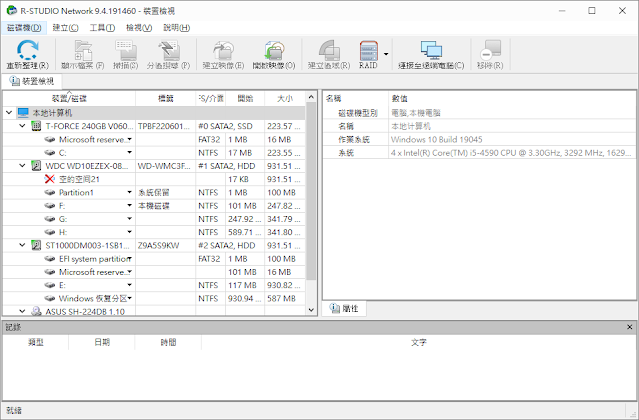The image size is (639, 420).
Task: Open dropdown arrow for G: partition
Action: 130,219
